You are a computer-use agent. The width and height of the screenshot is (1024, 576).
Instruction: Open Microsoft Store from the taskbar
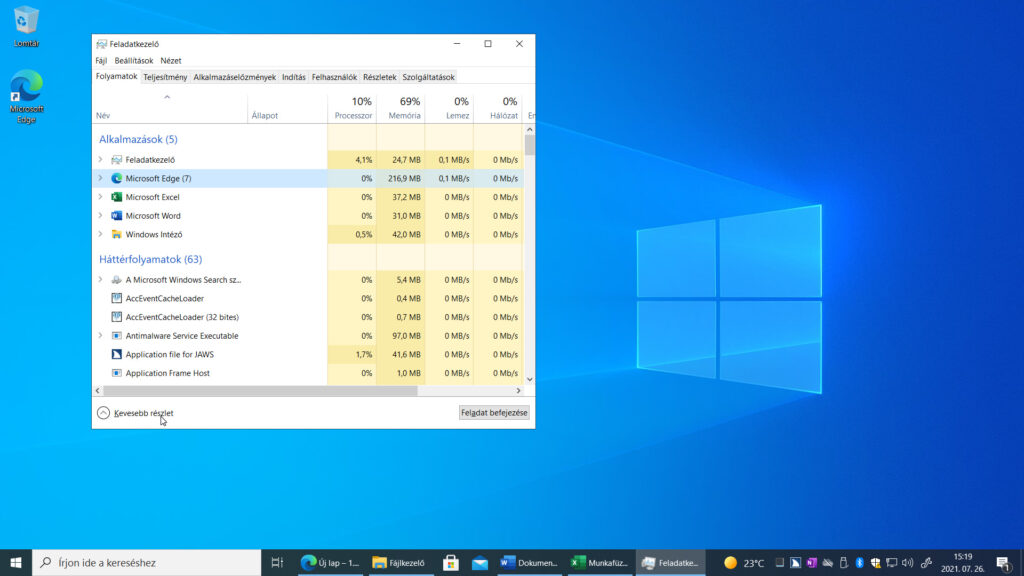pos(451,562)
